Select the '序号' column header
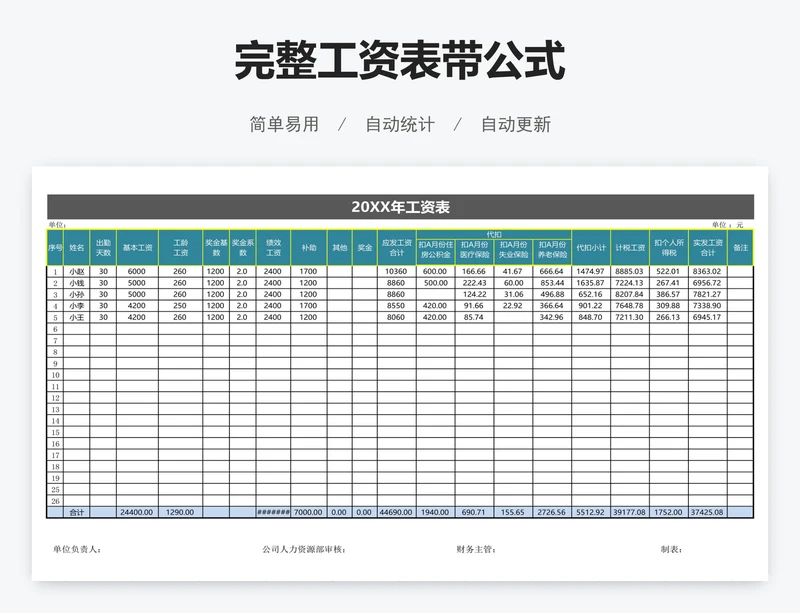 (55, 248)
